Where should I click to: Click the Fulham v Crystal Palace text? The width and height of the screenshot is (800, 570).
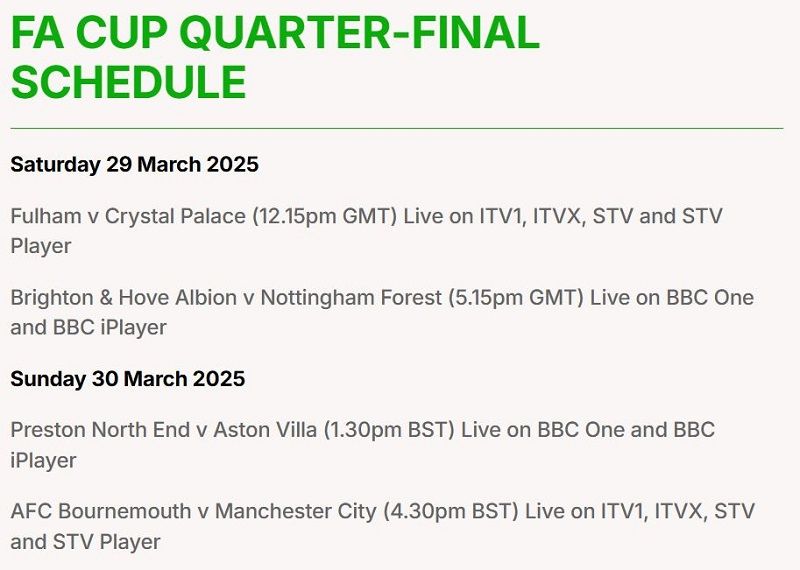tap(128, 216)
